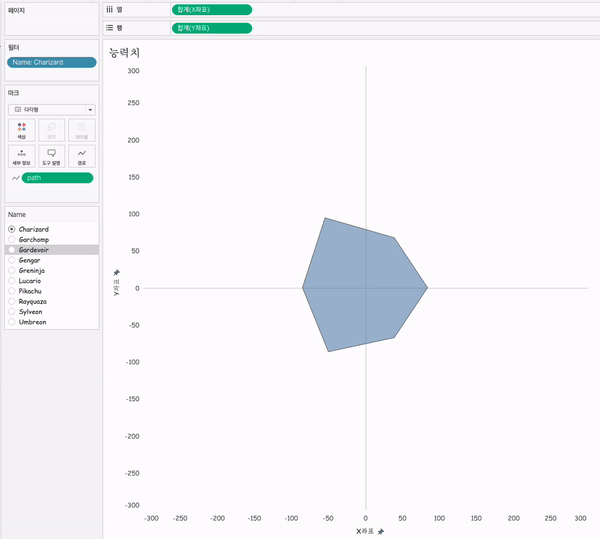Click the 능력치 sheet title
Viewport: 600px width, 539px height.
coord(124,51)
